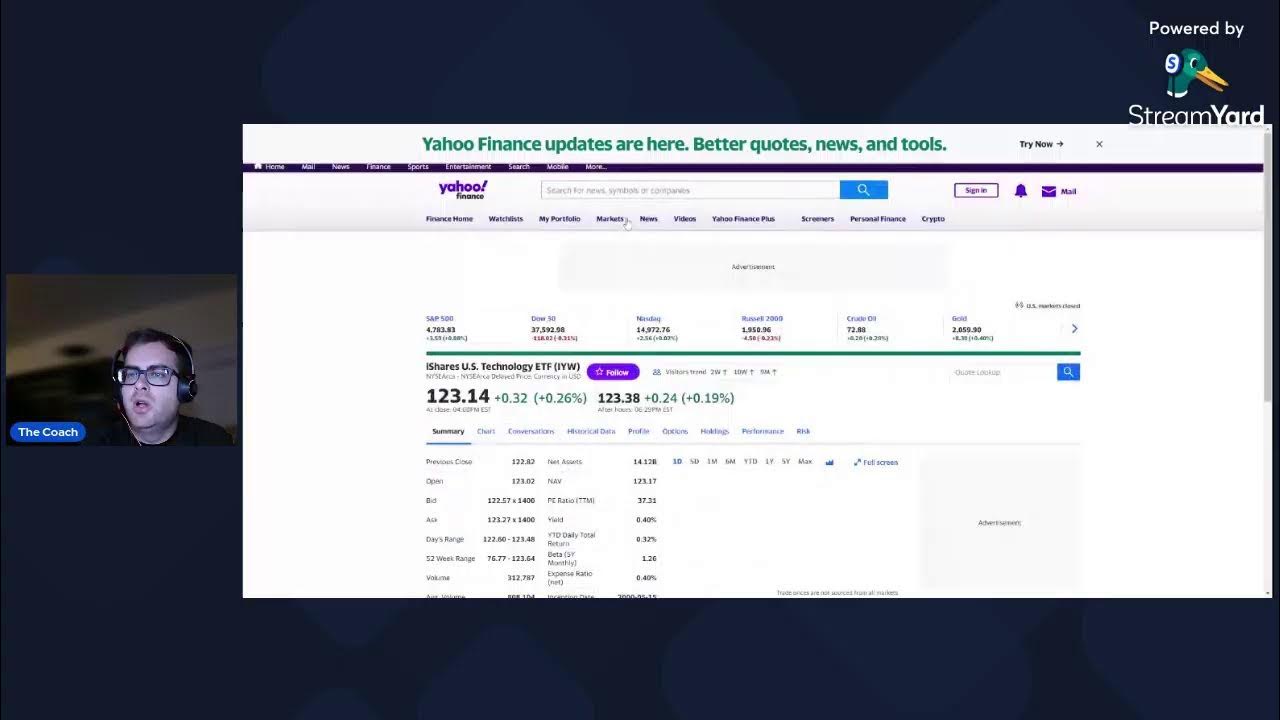The height and width of the screenshot is (720, 1280).
Task: Focus the news, symbols search field
Action: click(x=690, y=190)
